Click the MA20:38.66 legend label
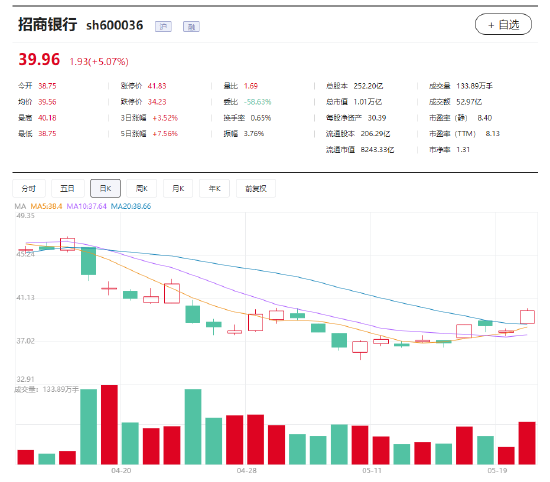 (x=131, y=206)
